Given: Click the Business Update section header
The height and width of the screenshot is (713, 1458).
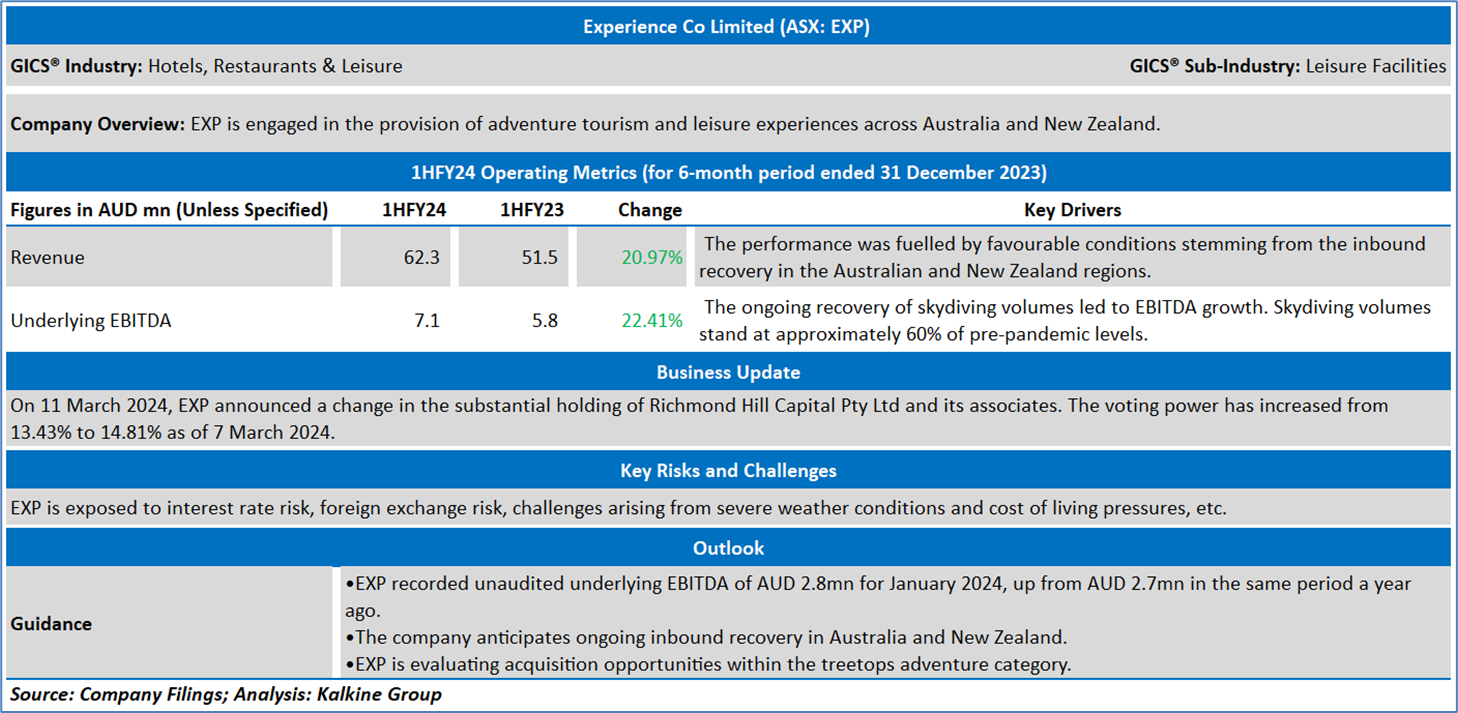Looking at the screenshot, I should click(727, 372).
